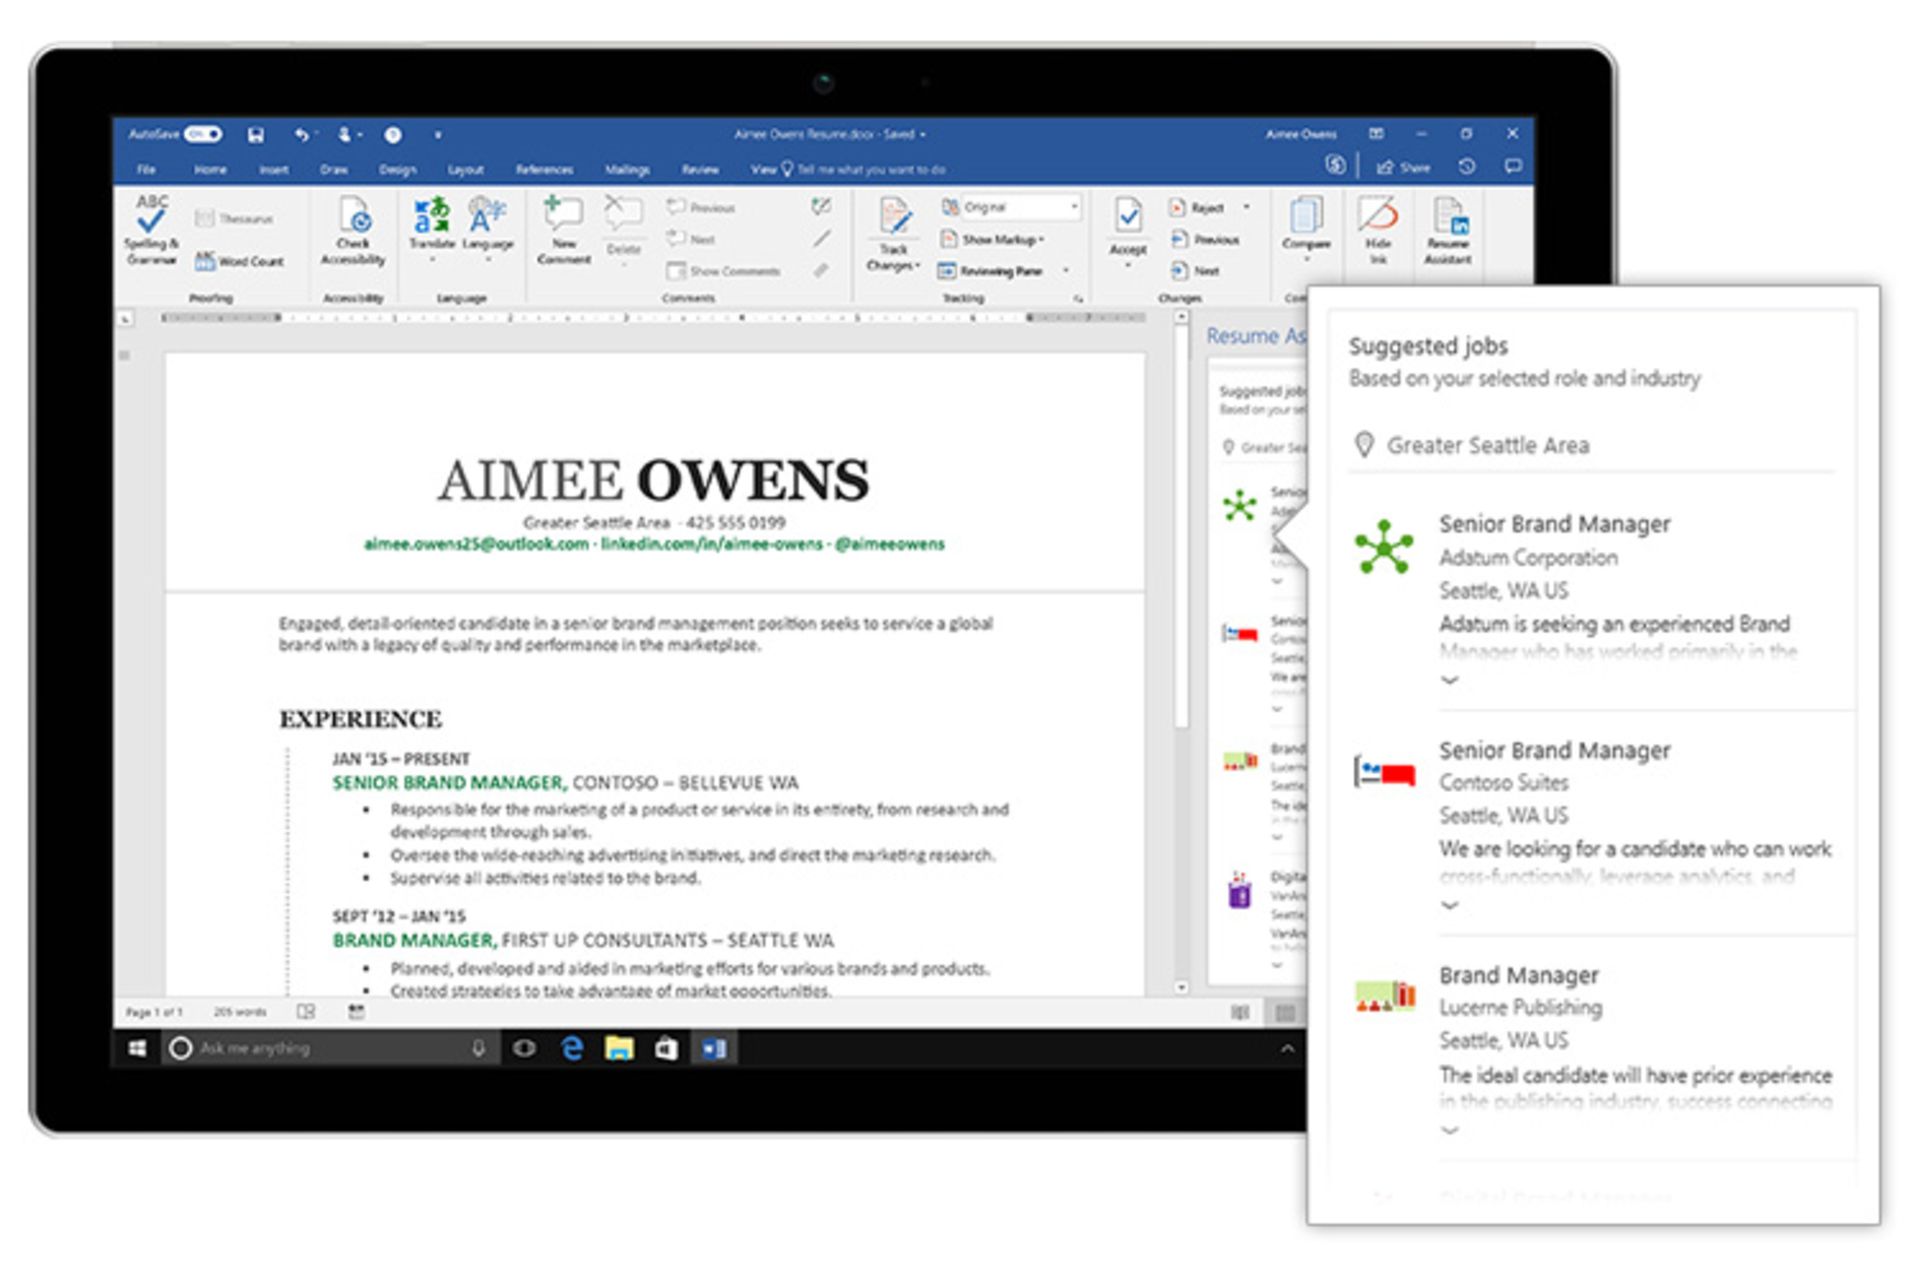Click the ribbon display options icon
The image size is (1920, 1280).
coord(1377,134)
